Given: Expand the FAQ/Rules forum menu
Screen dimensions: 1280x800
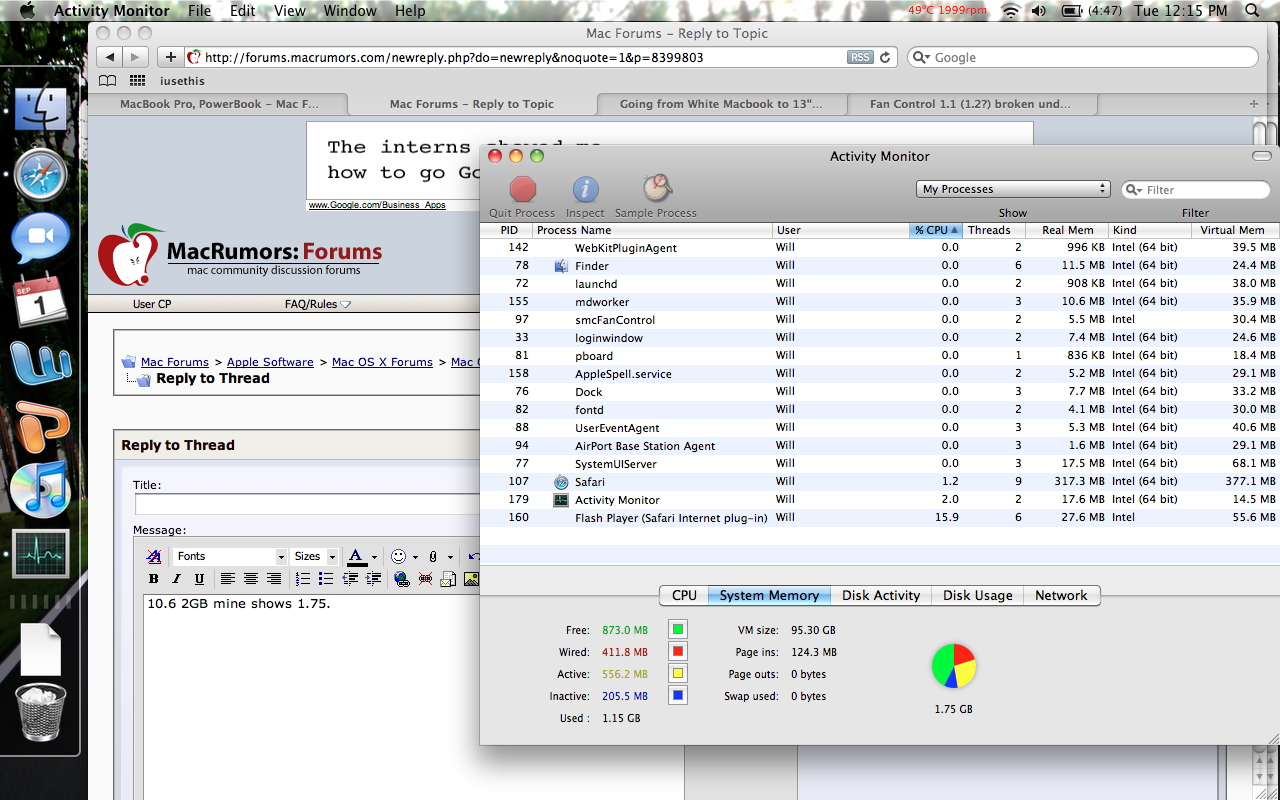Looking at the screenshot, I should click(x=318, y=304).
